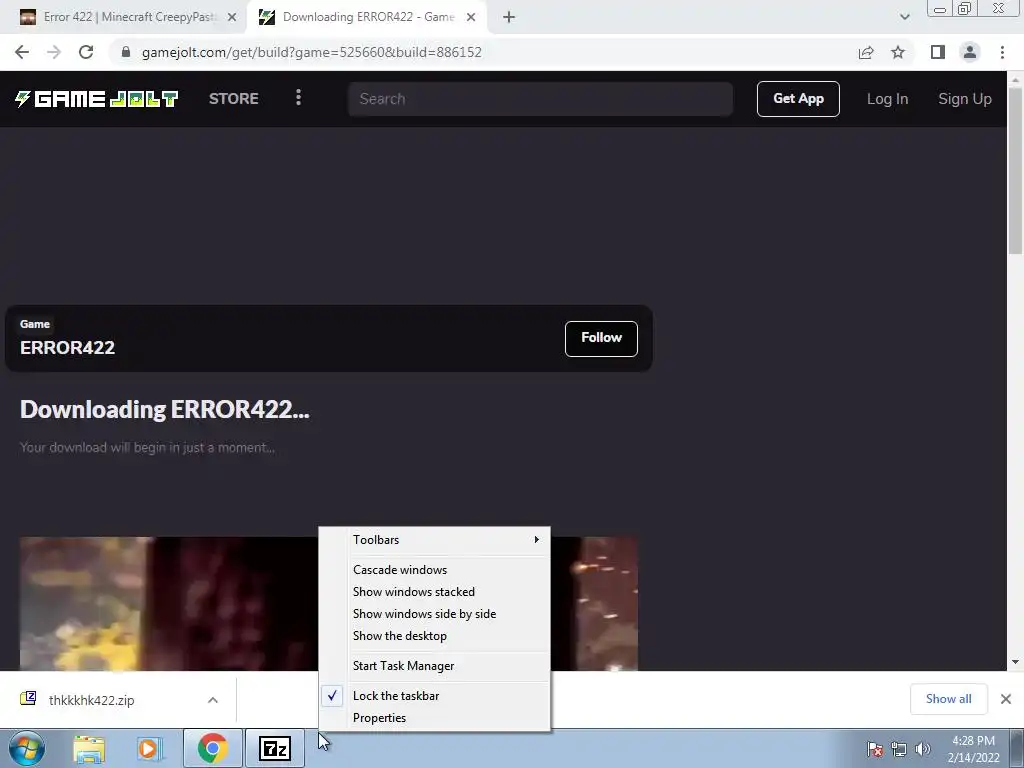1024x768 pixels.
Task: Click the address bar URL
Action: (312, 52)
